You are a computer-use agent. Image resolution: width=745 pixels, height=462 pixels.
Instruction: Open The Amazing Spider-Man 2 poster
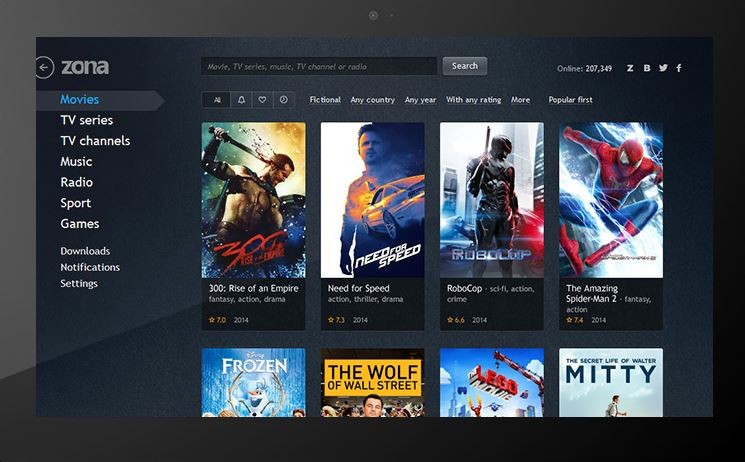(611, 200)
